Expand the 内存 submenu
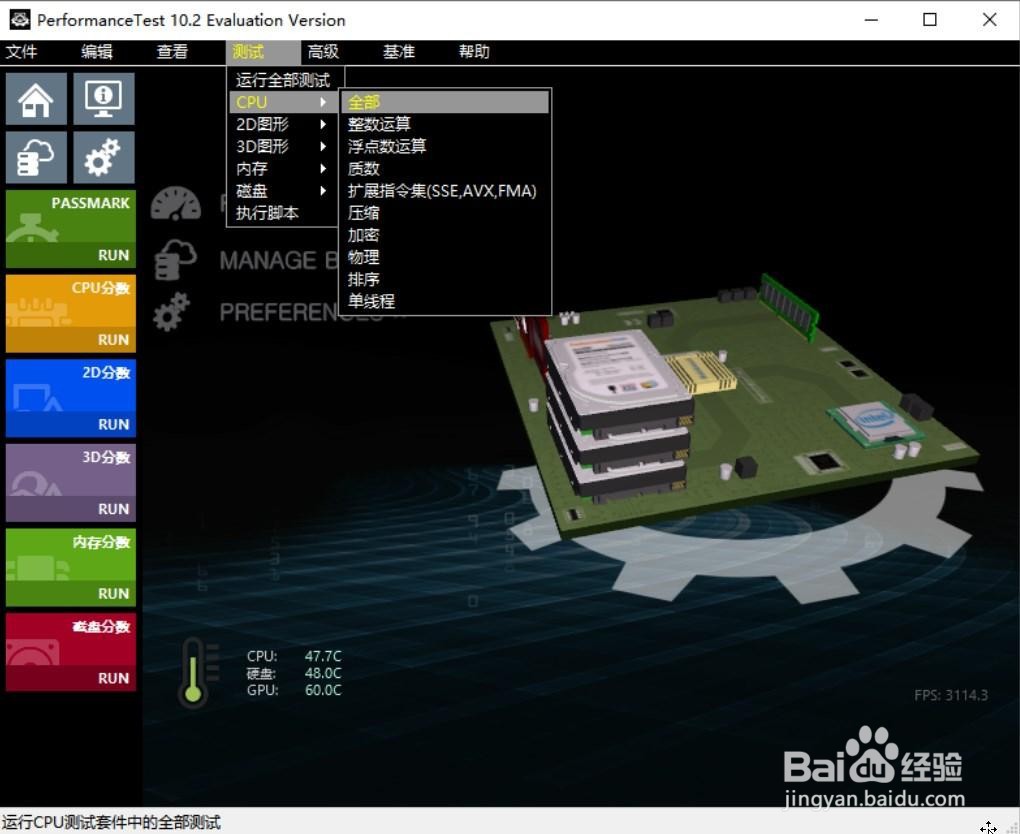This screenshot has height=834, width=1020. [x=283, y=168]
